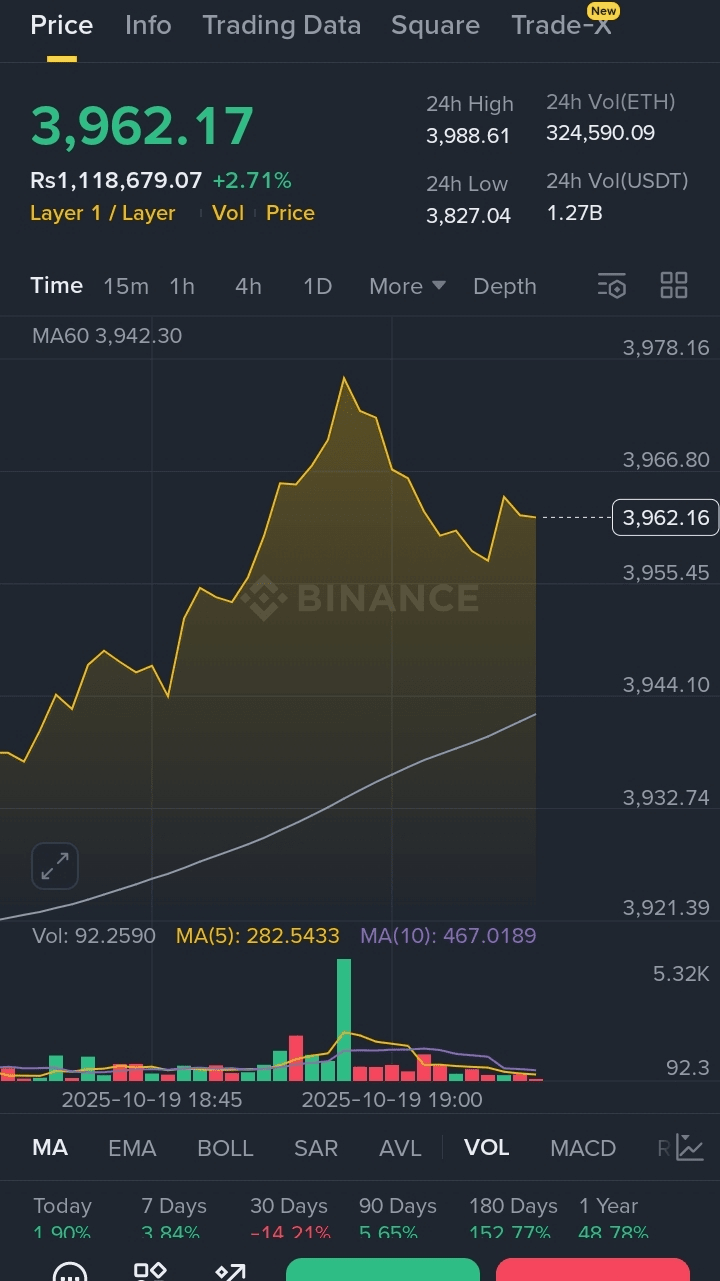Tap the share arrow icon in bottom bar

[230, 1272]
